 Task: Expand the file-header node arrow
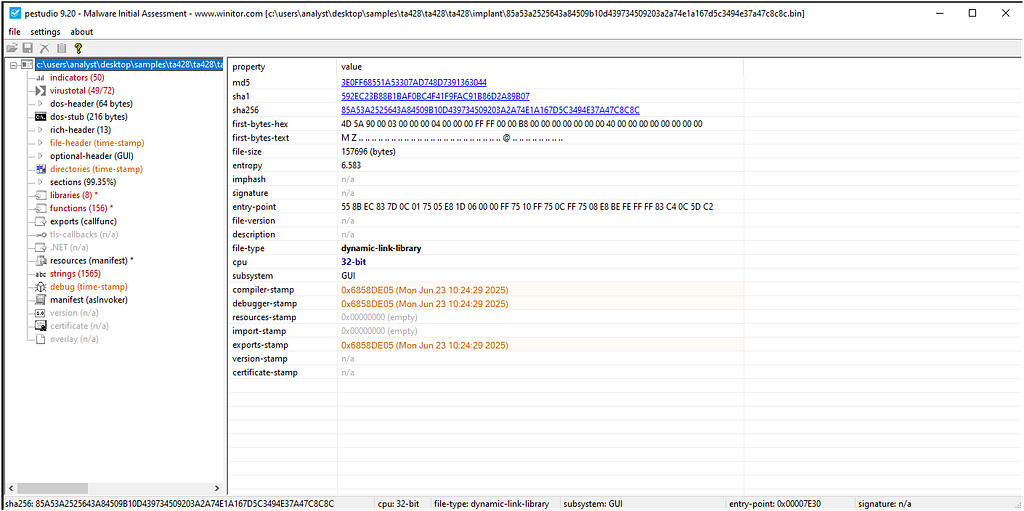tap(40, 143)
